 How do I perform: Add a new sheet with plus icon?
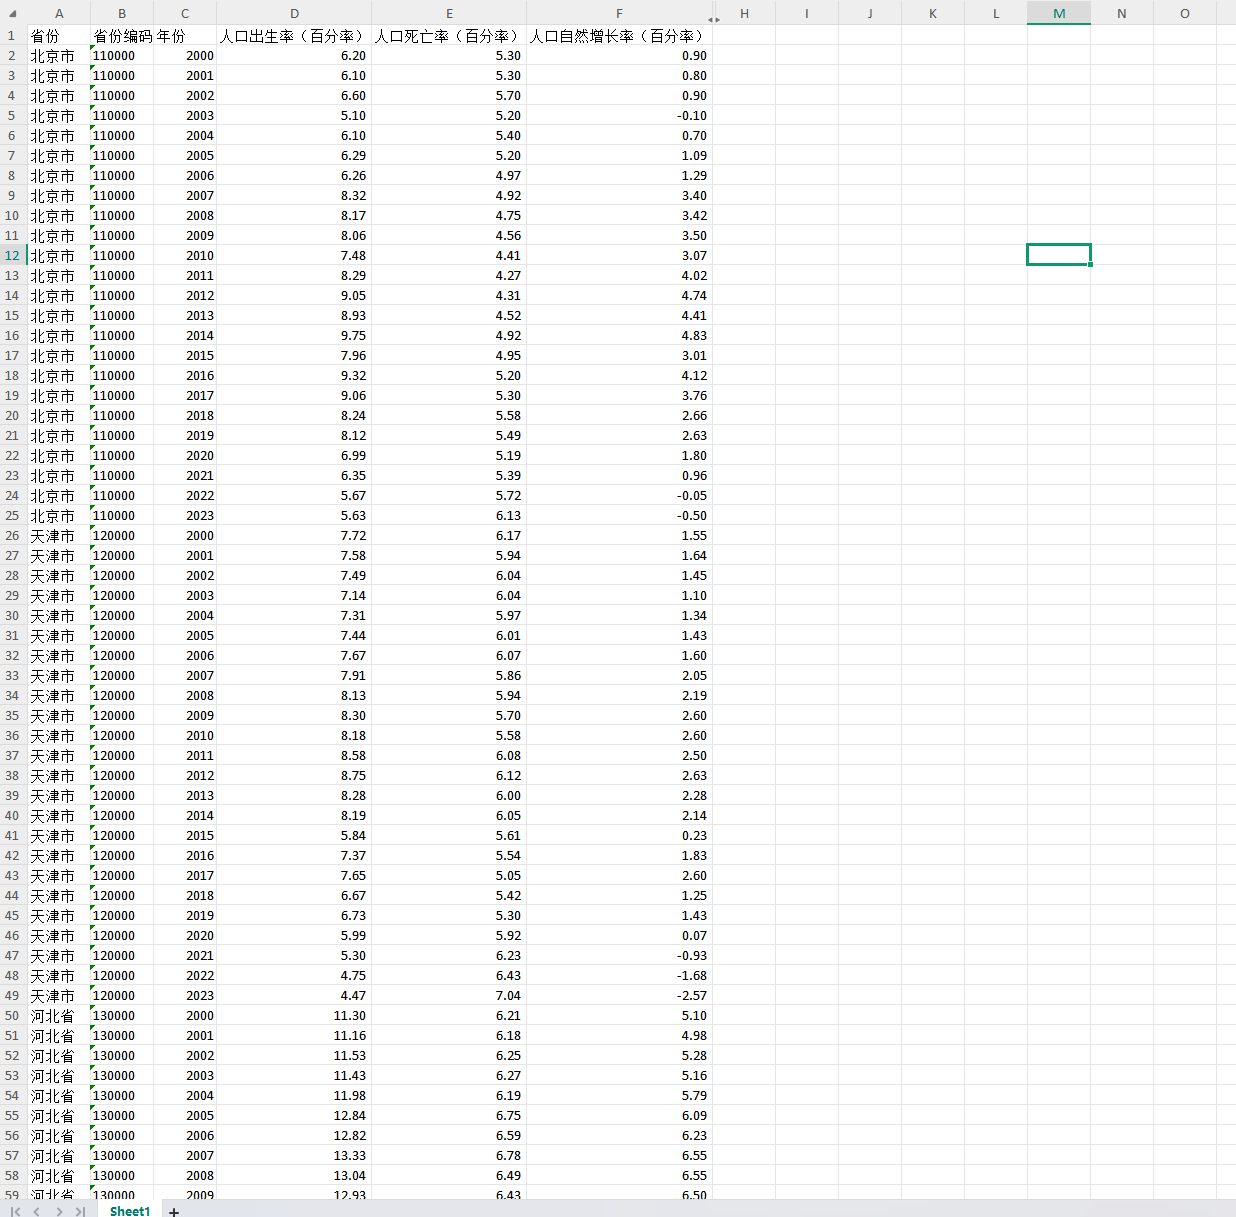[174, 1211]
